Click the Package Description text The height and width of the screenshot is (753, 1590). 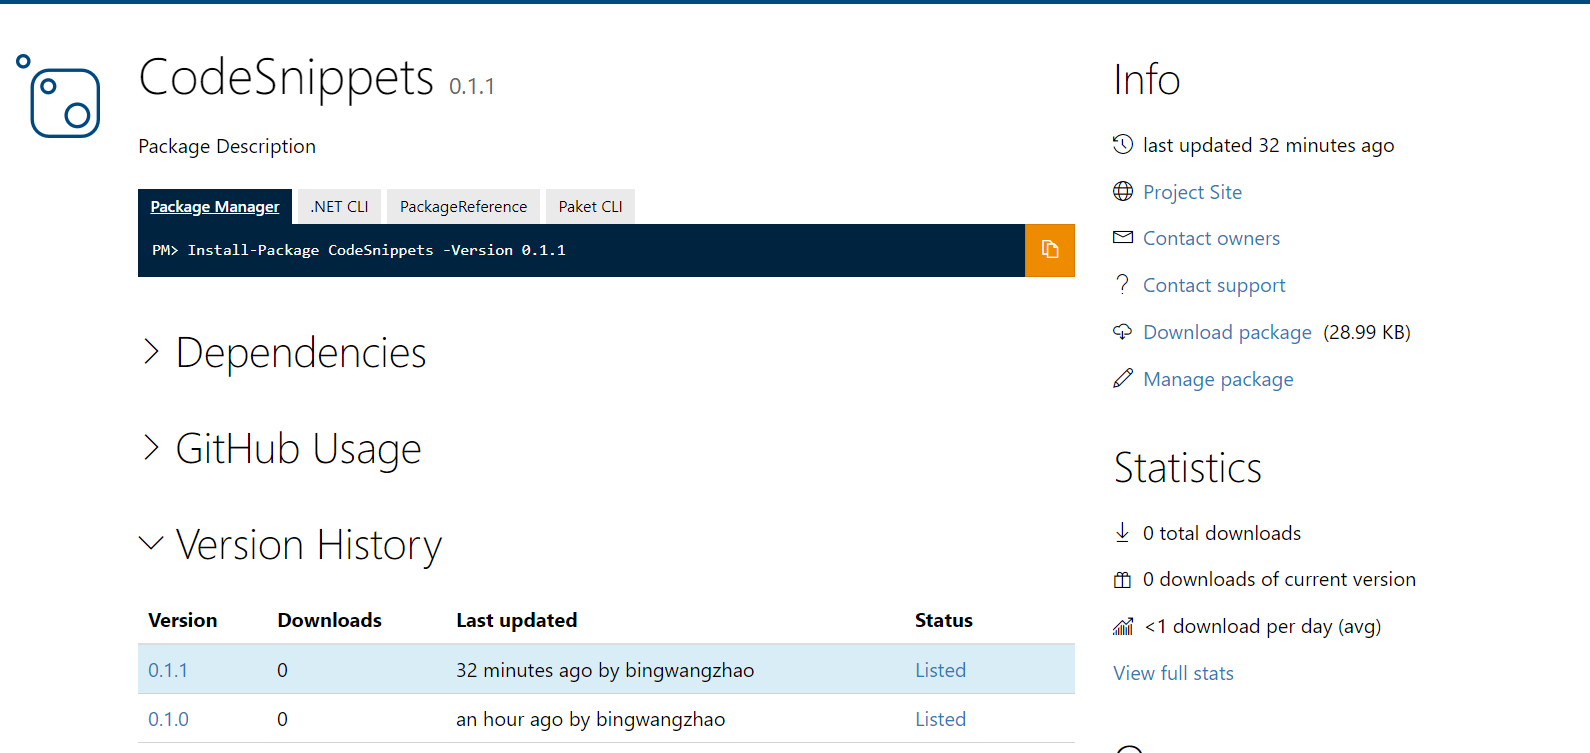tap(227, 146)
